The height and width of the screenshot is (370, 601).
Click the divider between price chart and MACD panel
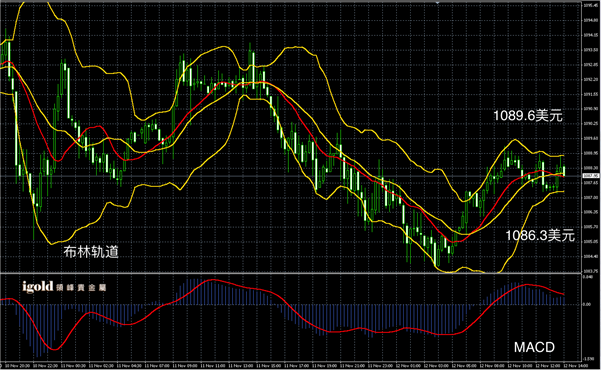[291, 273]
